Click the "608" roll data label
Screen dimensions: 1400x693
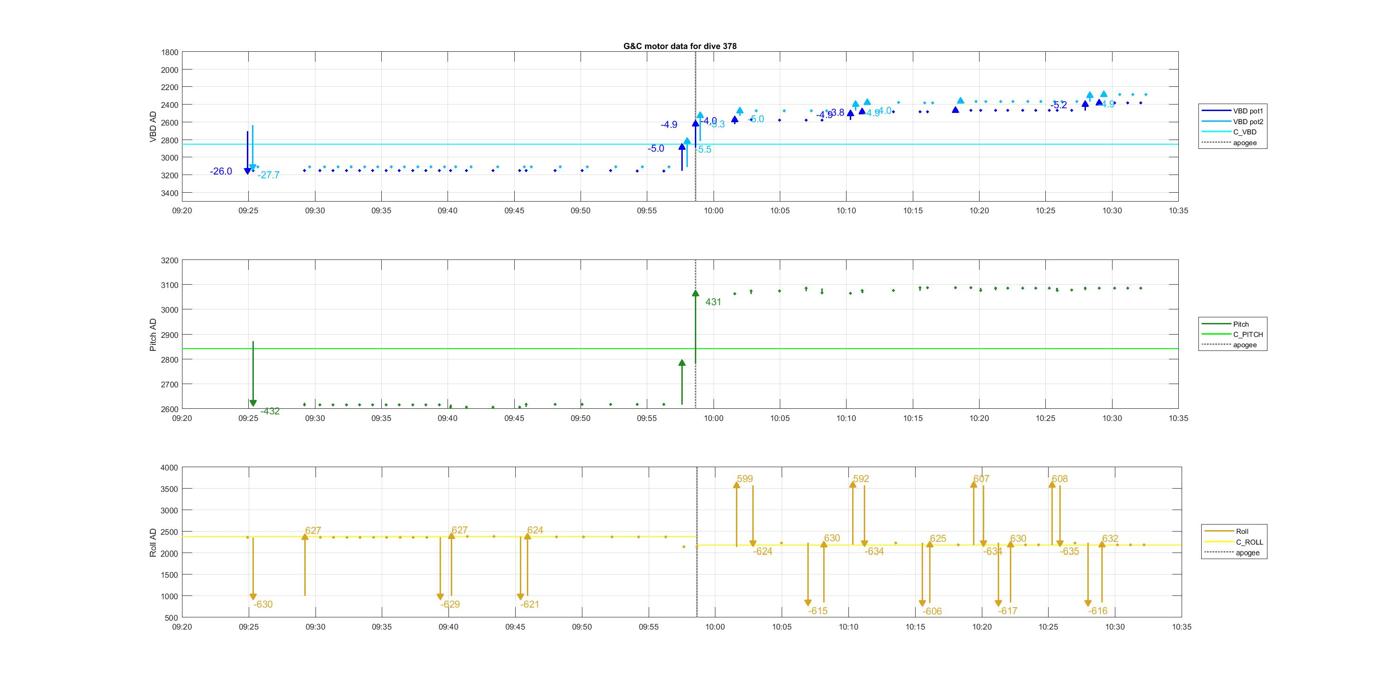click(x=1060, y=479)
